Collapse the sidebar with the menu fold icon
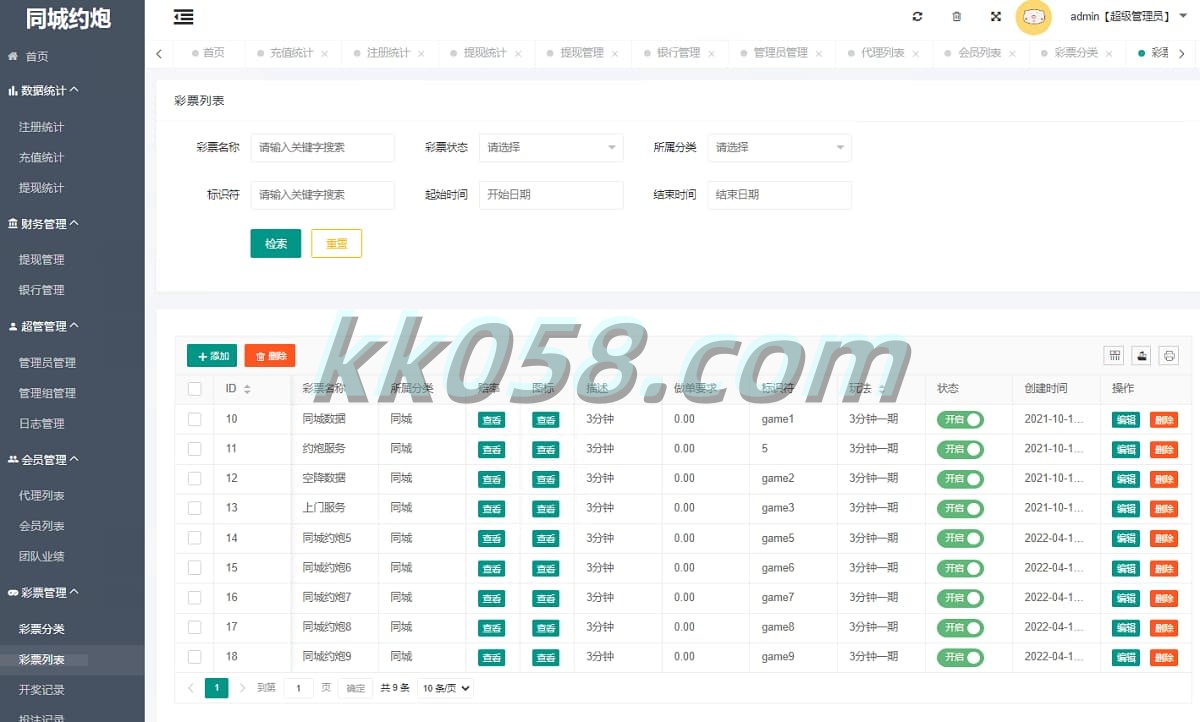Viewport: 1200px width, 722px height. coord(183,17)
